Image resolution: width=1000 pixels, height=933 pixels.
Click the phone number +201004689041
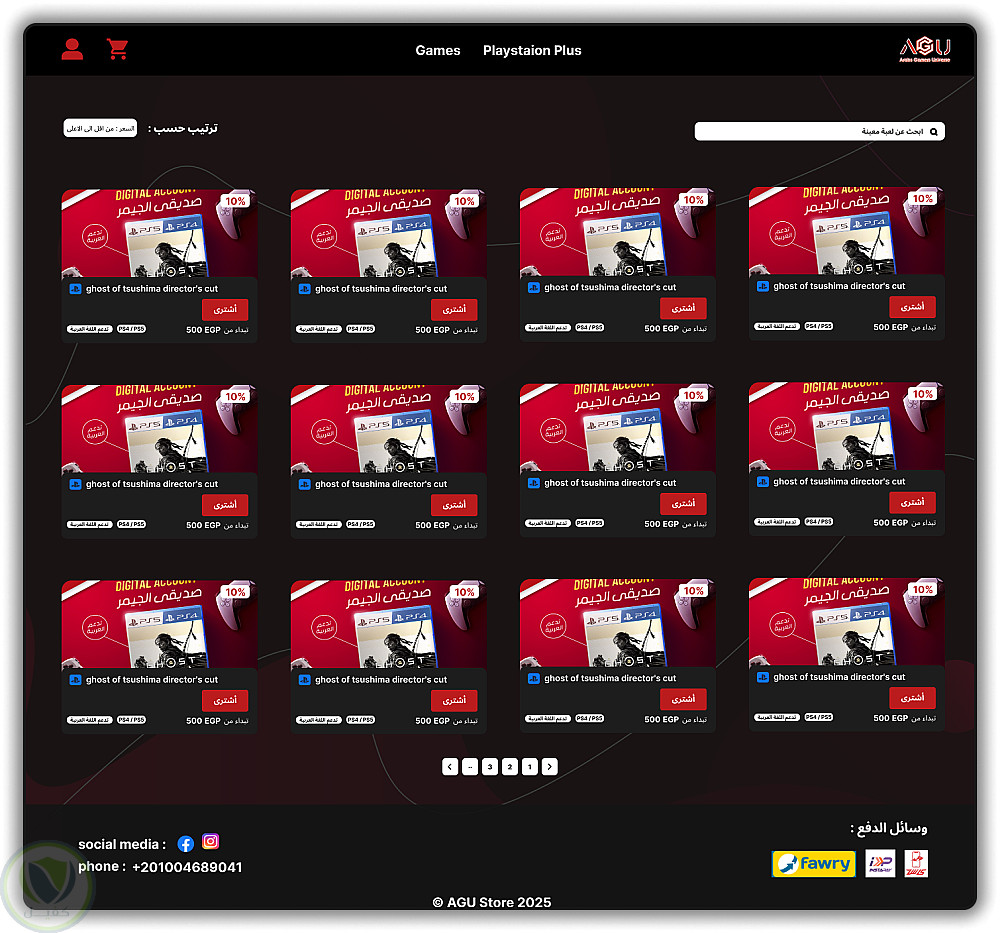coord(187,867)
